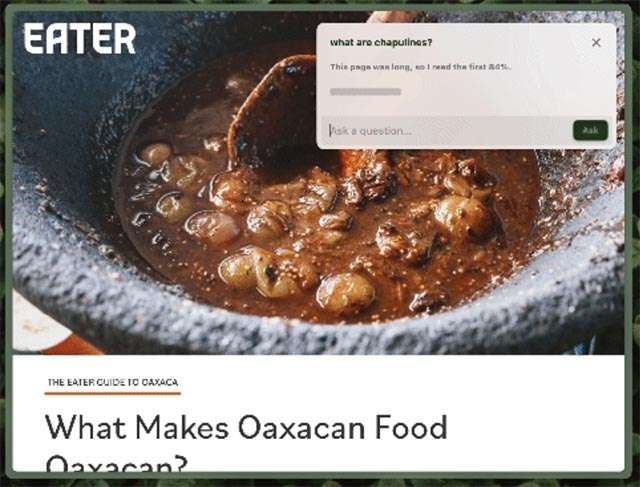Click the orange underline beneath guide label
640x487 pixels.
(x=113, y=394)
